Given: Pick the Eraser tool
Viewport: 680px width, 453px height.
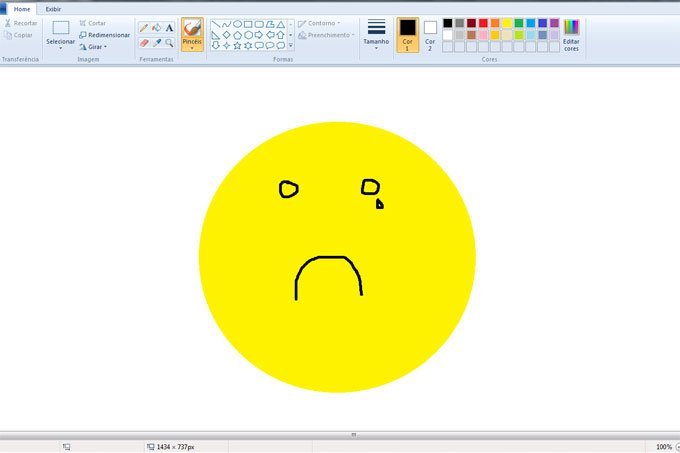Looking at the screenshot, I should (144, 43).
